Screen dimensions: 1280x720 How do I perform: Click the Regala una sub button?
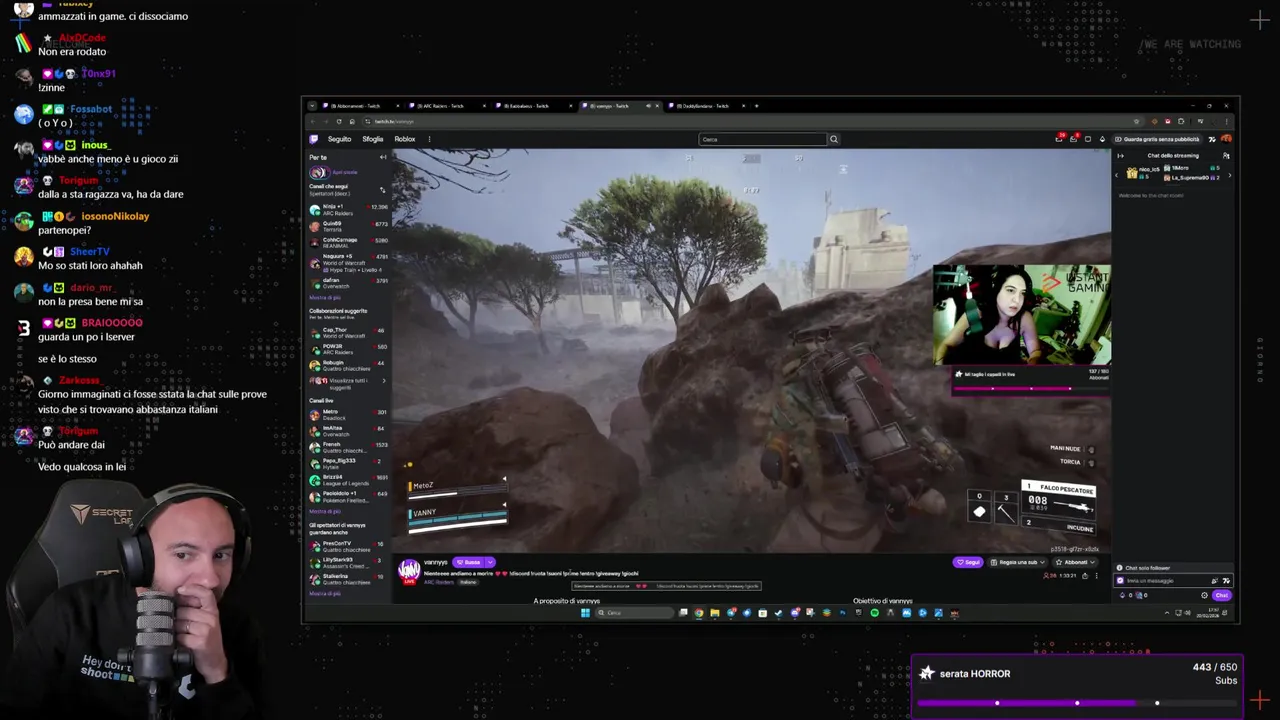pyautogui.click(x=1018, y=562)
